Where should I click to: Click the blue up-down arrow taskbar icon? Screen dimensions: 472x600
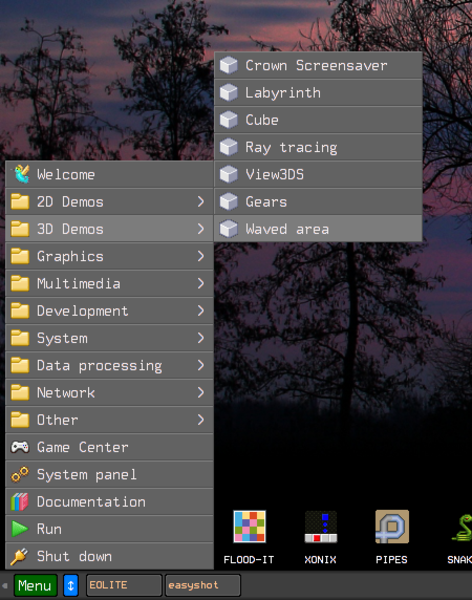point(71,585)
